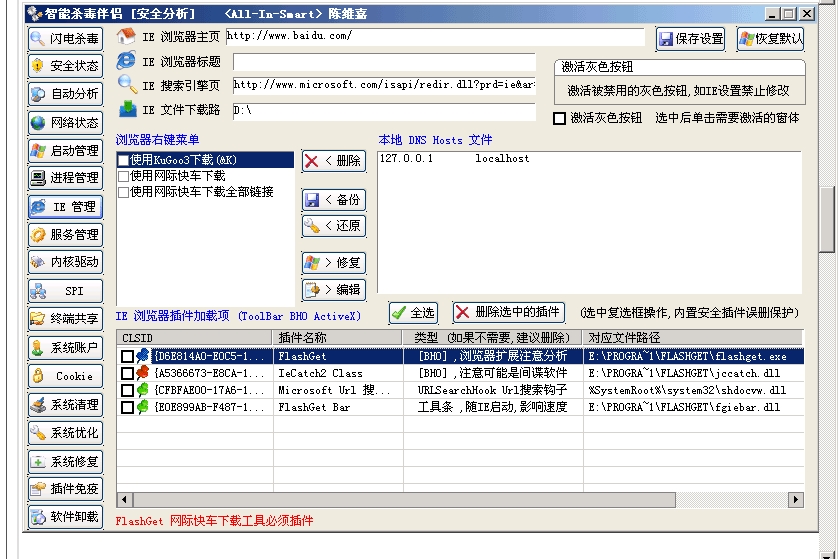Click the FlashGet Bar green plugin icon

point(143,407)
